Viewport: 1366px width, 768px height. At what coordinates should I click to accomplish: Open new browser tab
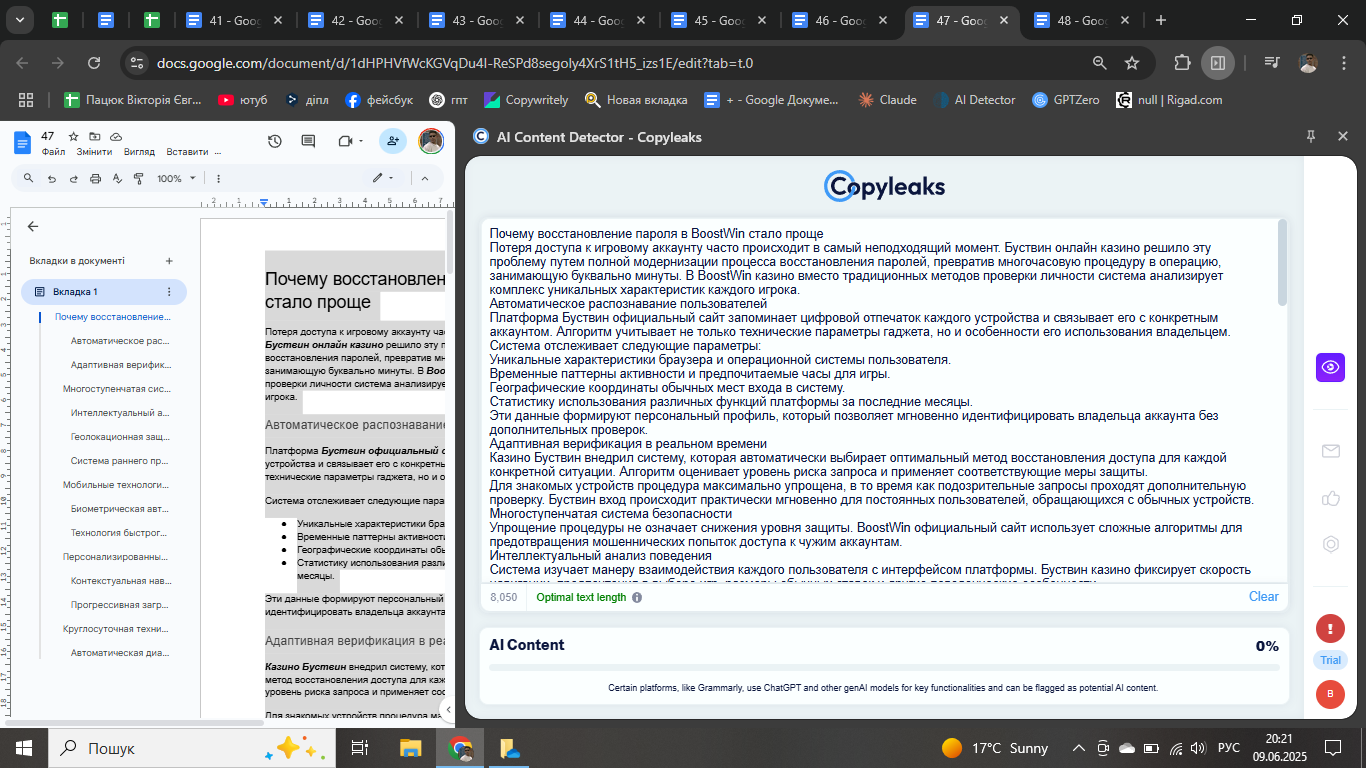pos(1161,20)
